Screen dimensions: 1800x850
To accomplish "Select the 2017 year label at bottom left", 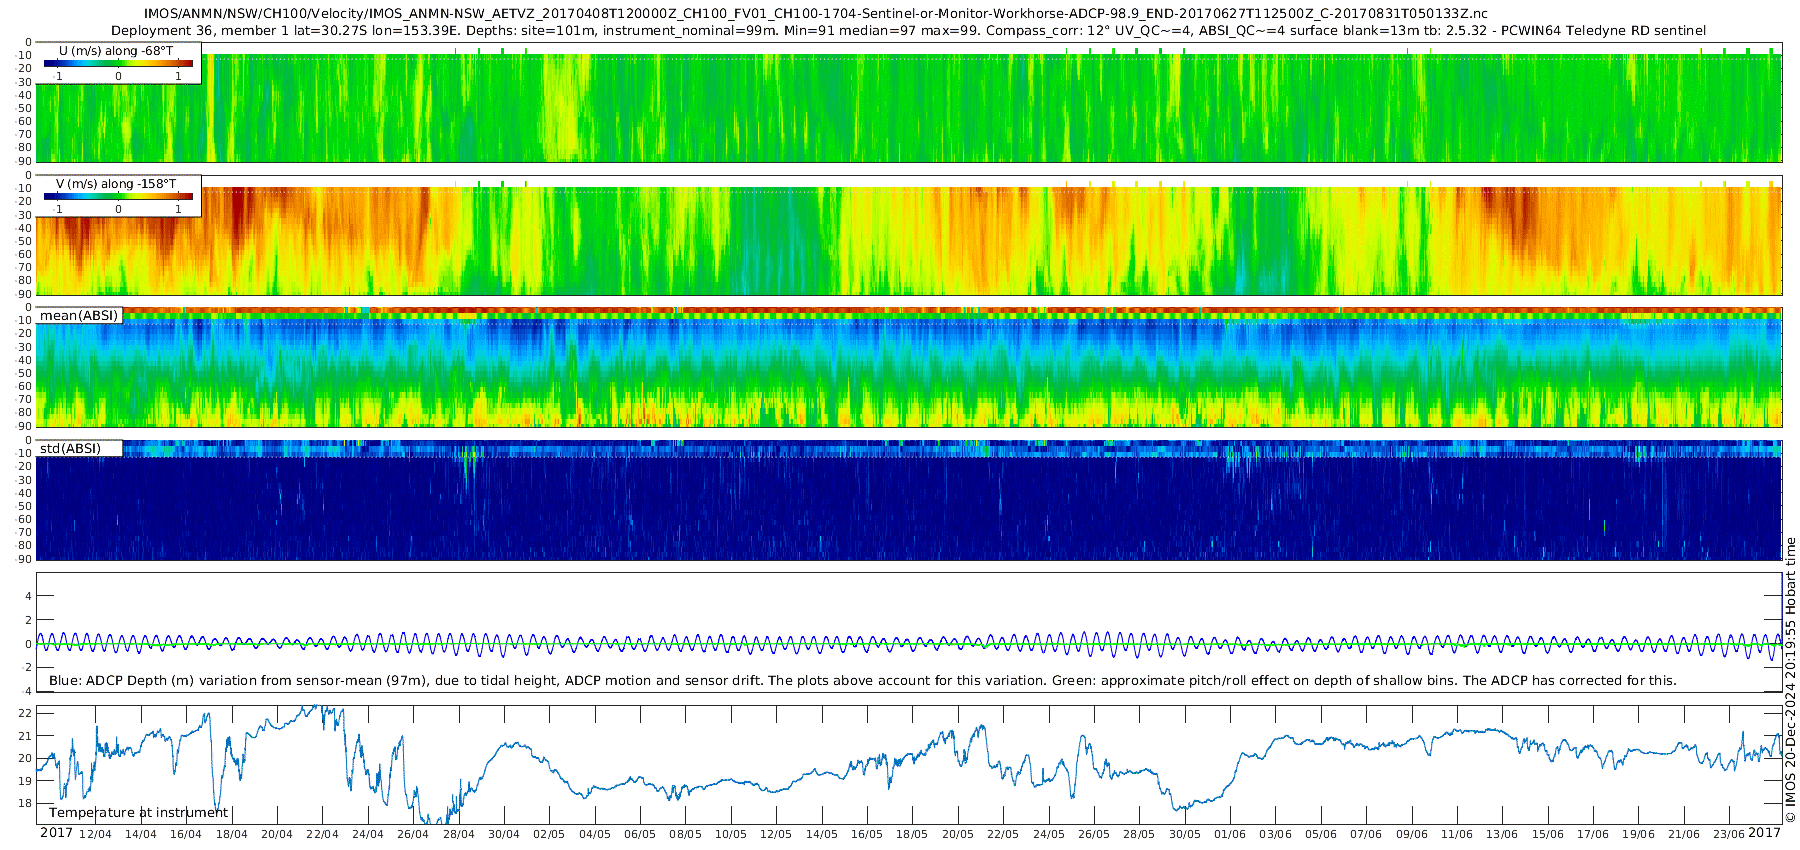I will pyautogui.click(x=56, y=833).
